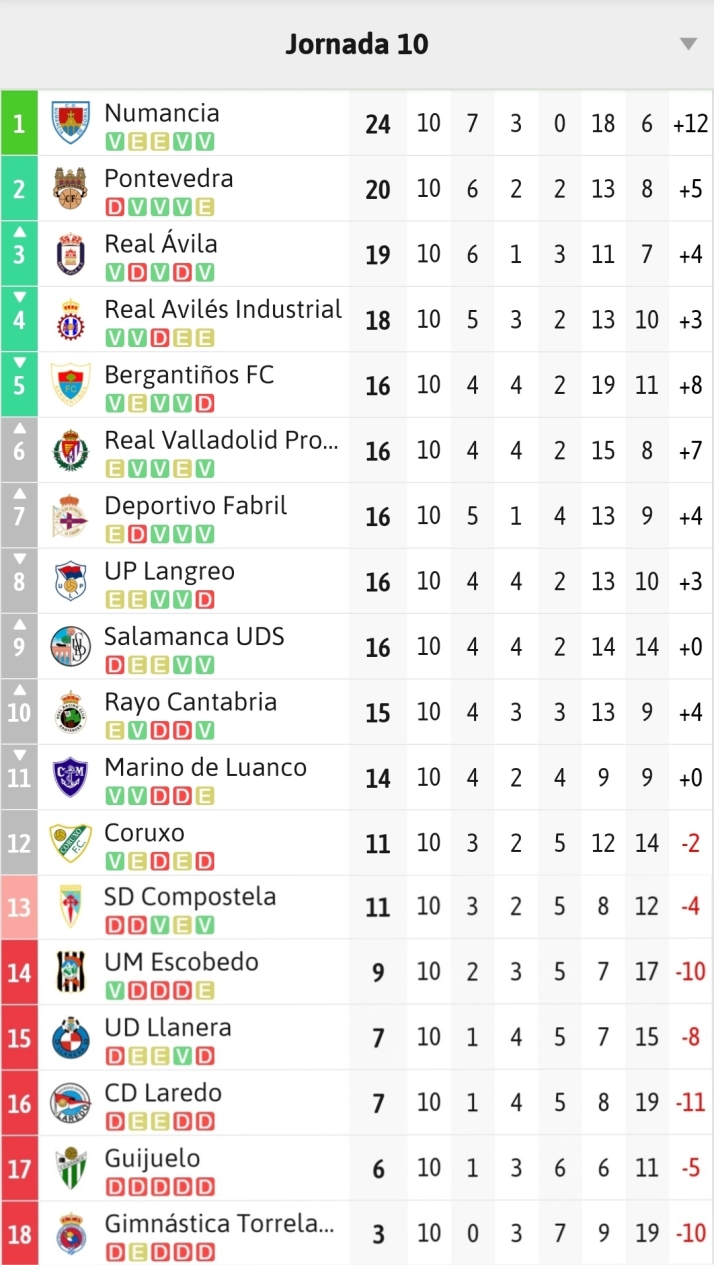The image size is (714, 1265).
Task: Click the +12 goal difference of Numancia
Action: pyautogui.click(x=689, y=123)
